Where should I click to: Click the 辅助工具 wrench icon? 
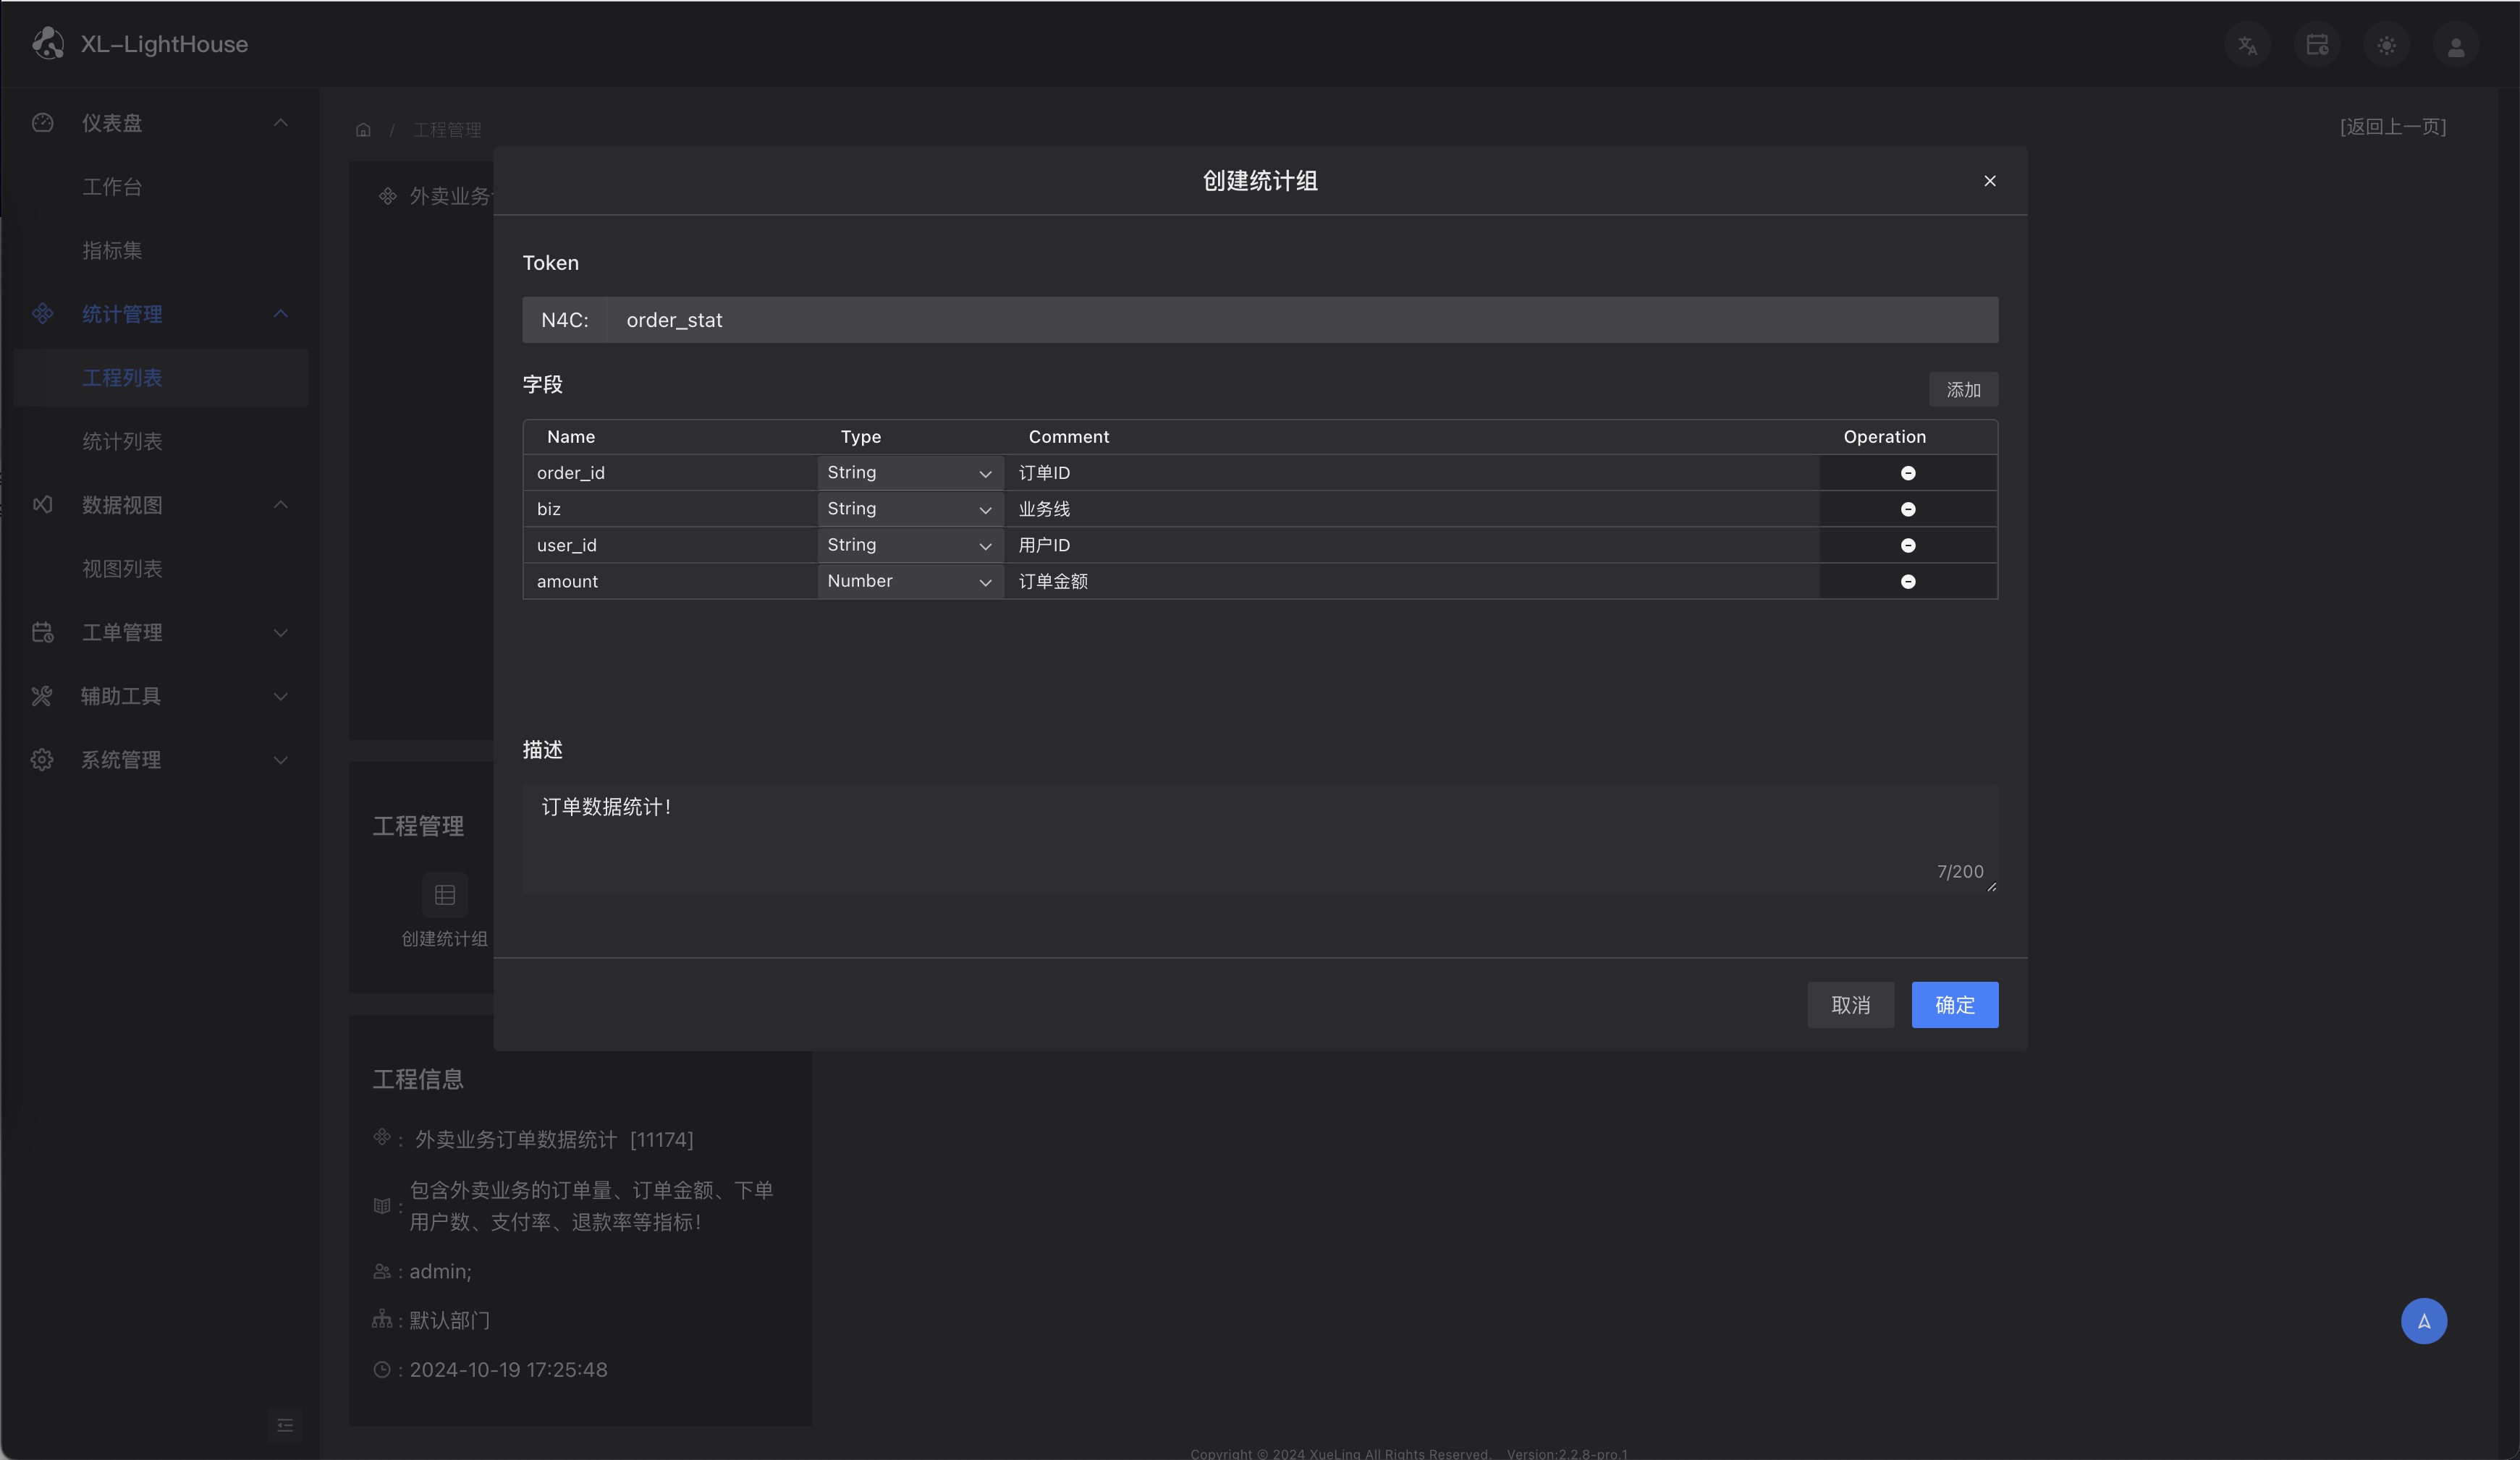[42, 696]
